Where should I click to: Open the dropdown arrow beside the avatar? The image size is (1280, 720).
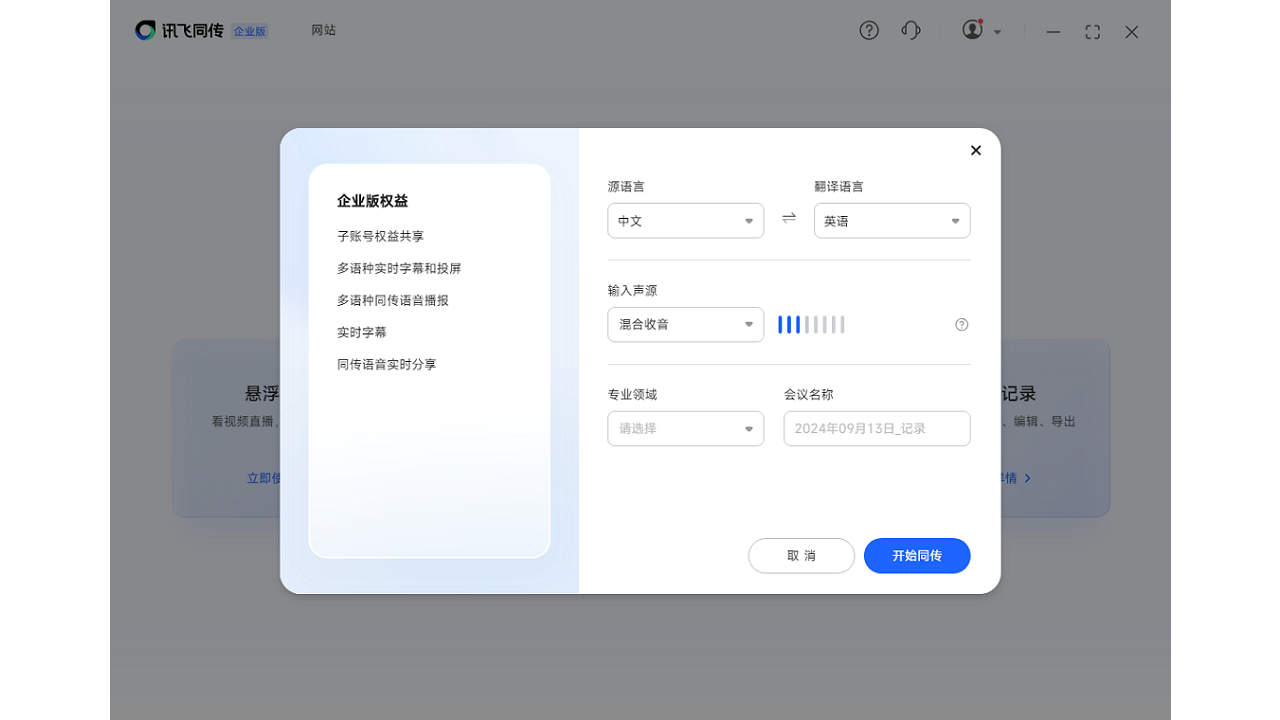click(x=997, y=31)
